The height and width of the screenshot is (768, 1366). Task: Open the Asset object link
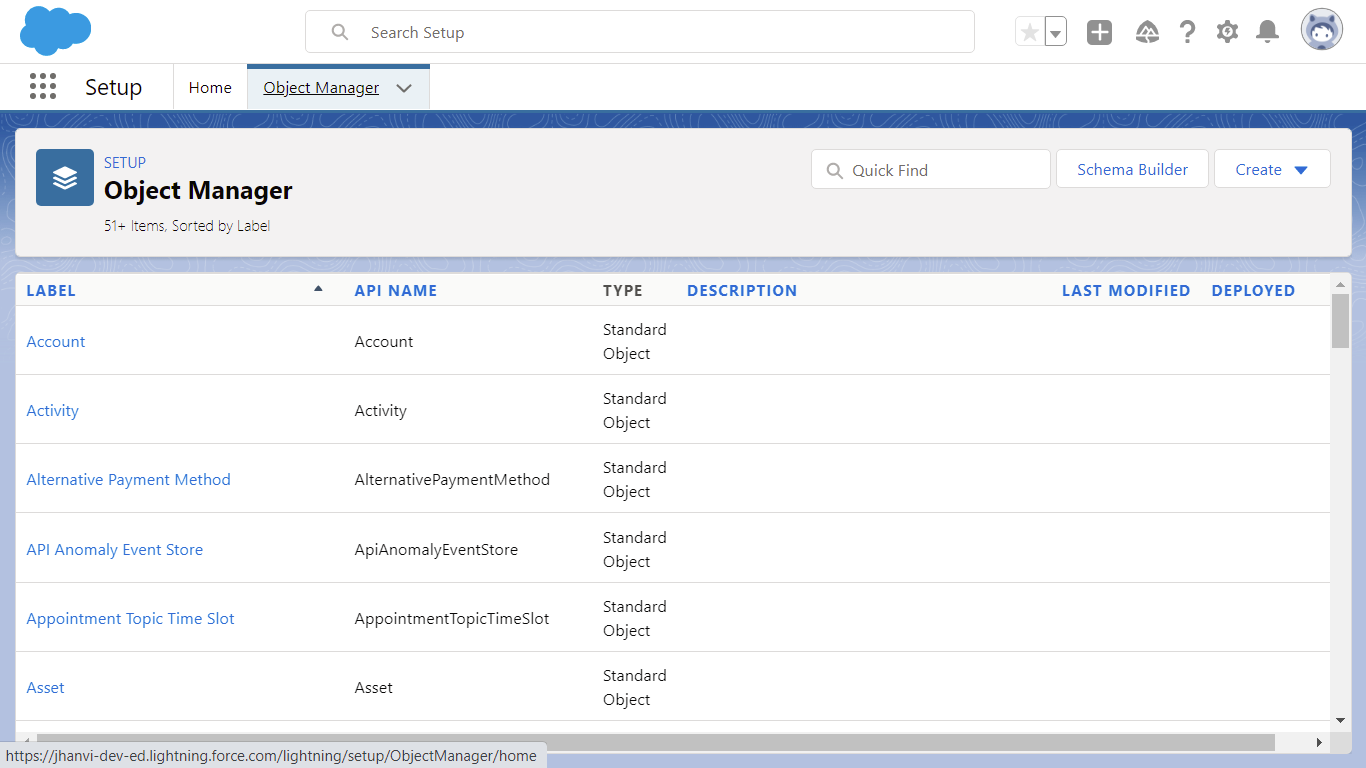point(45,688)
